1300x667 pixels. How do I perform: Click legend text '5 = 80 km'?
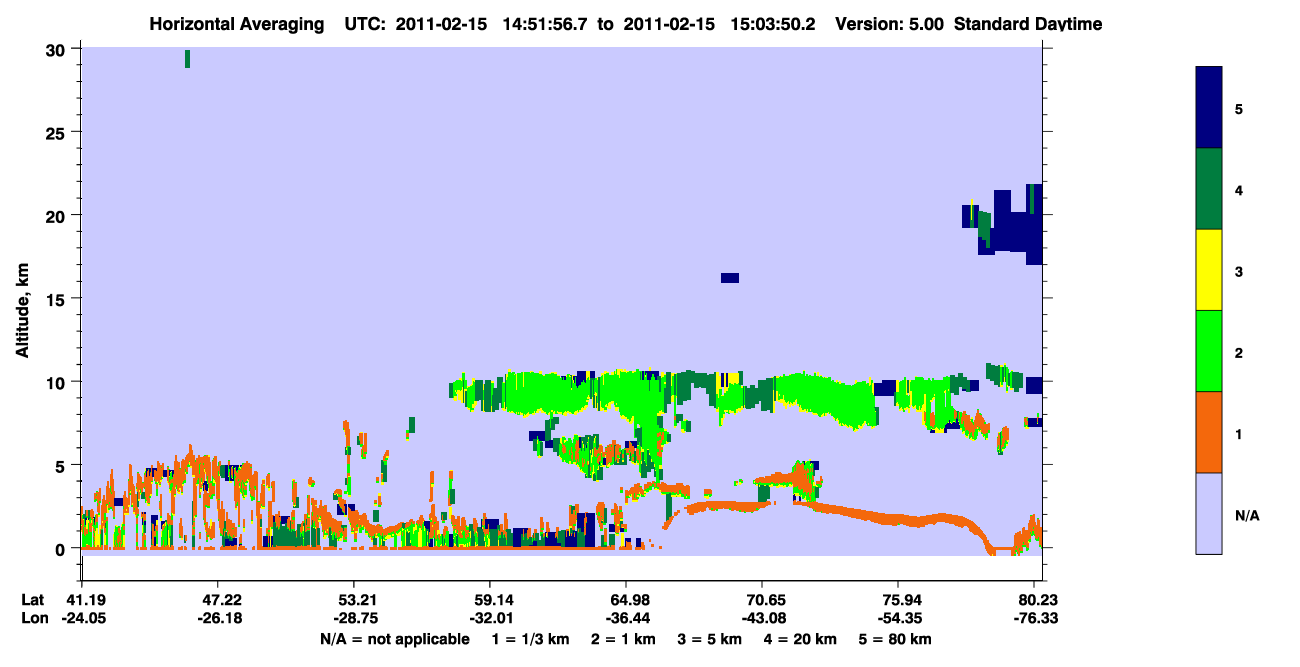click(897, 639)
